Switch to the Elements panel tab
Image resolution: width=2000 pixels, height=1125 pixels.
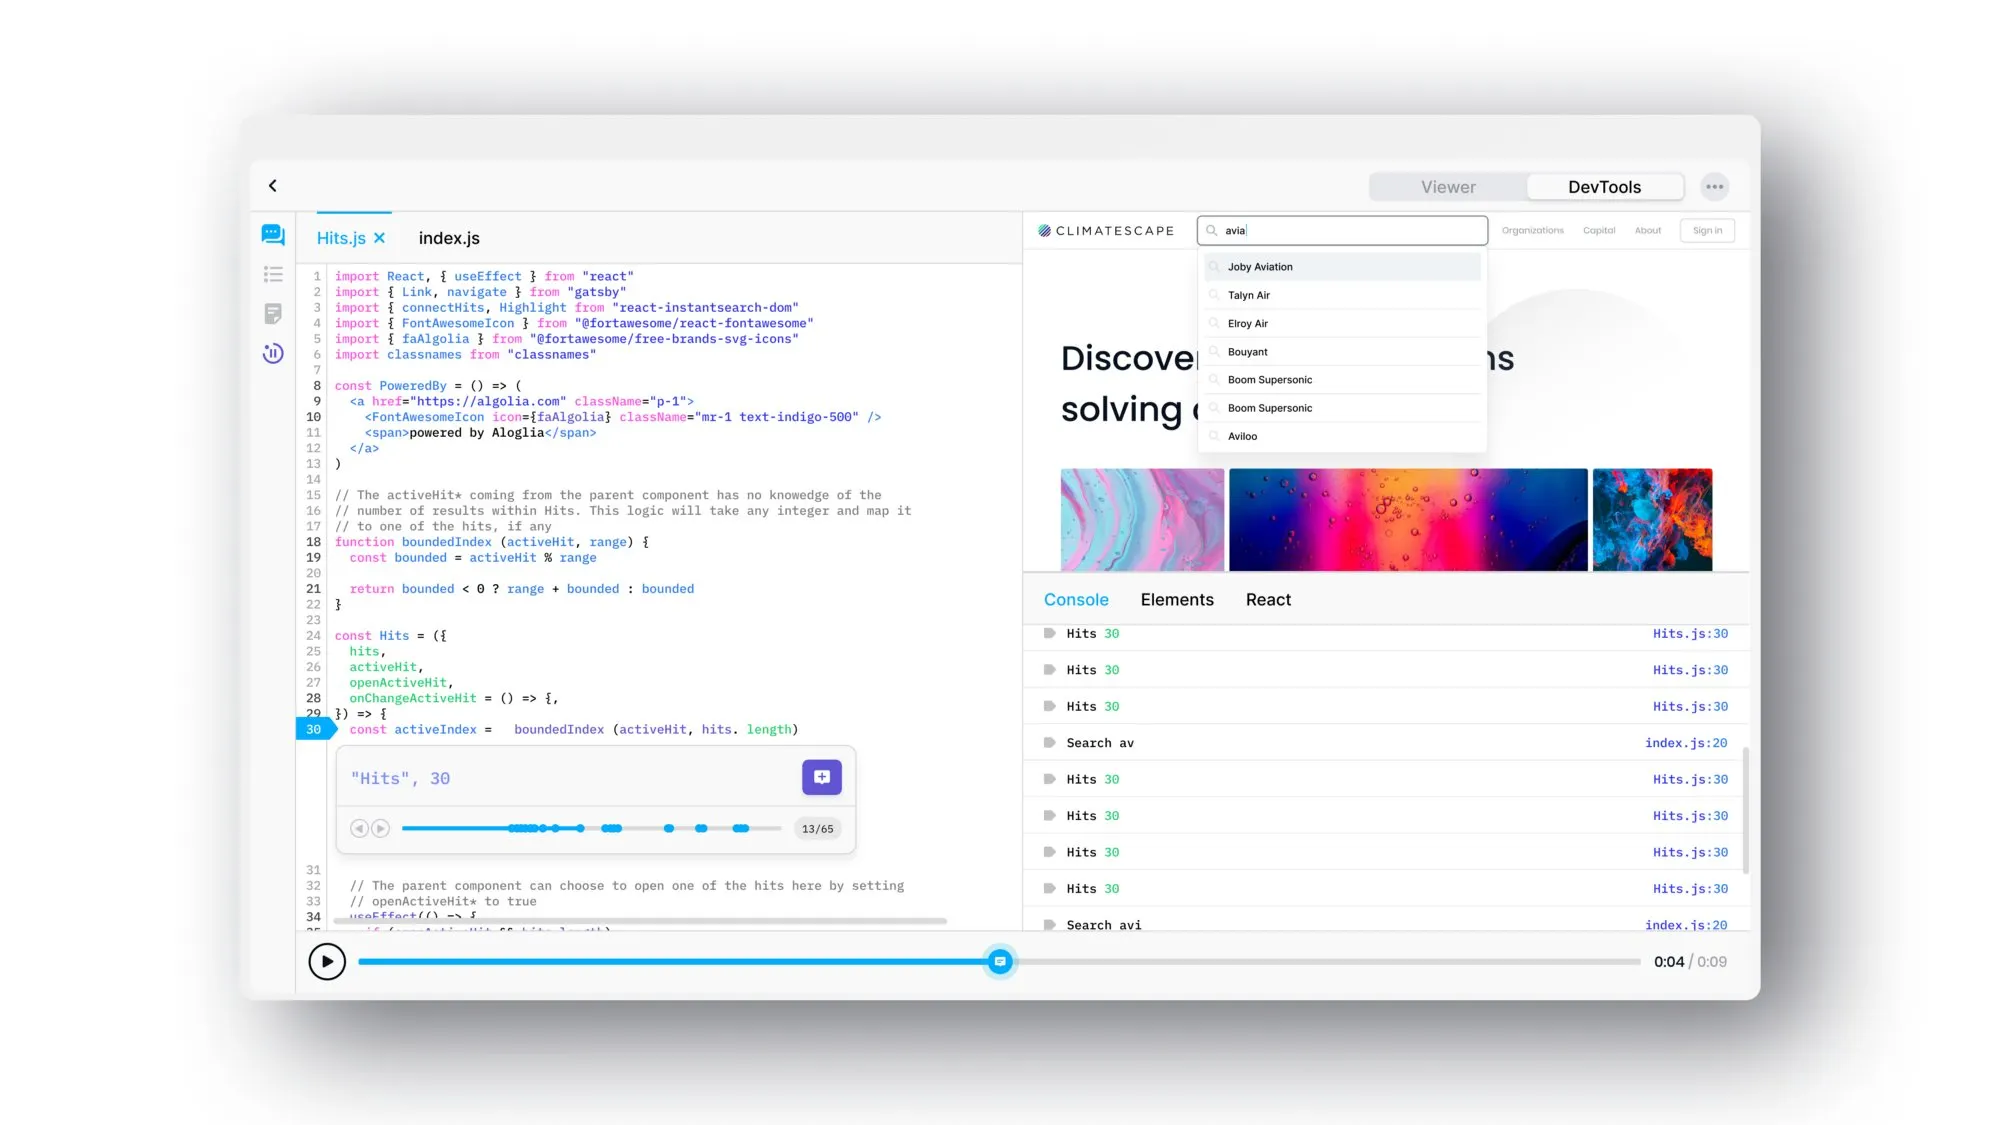[1176, 600]
